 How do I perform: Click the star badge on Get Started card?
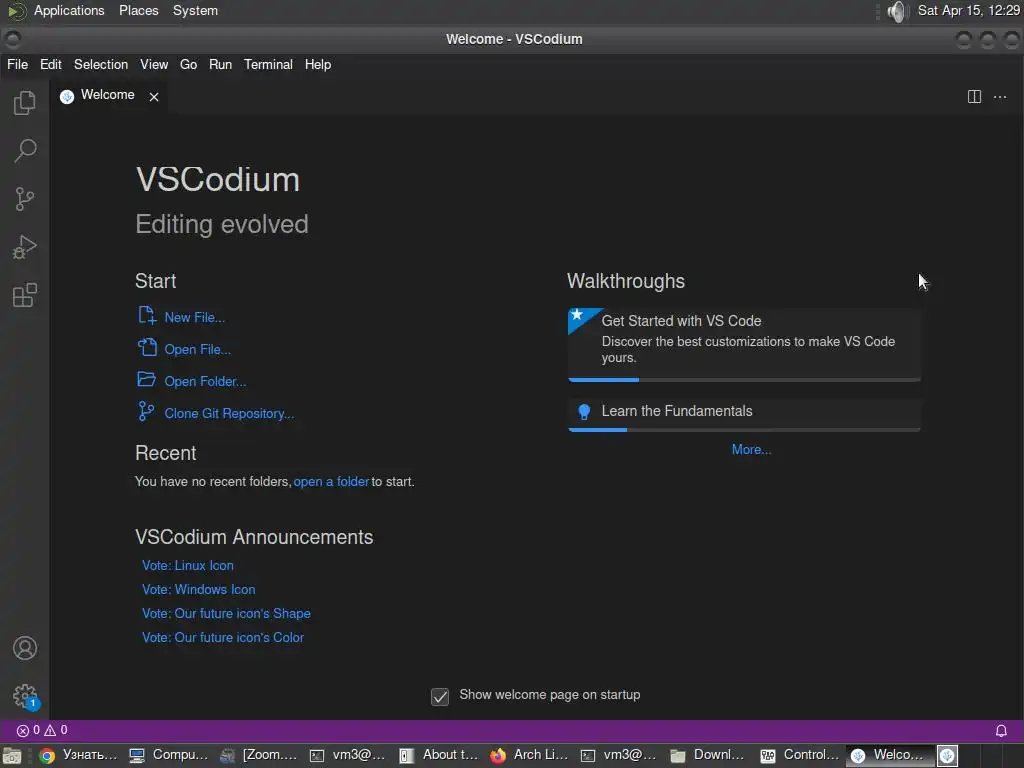pos(577,315)
